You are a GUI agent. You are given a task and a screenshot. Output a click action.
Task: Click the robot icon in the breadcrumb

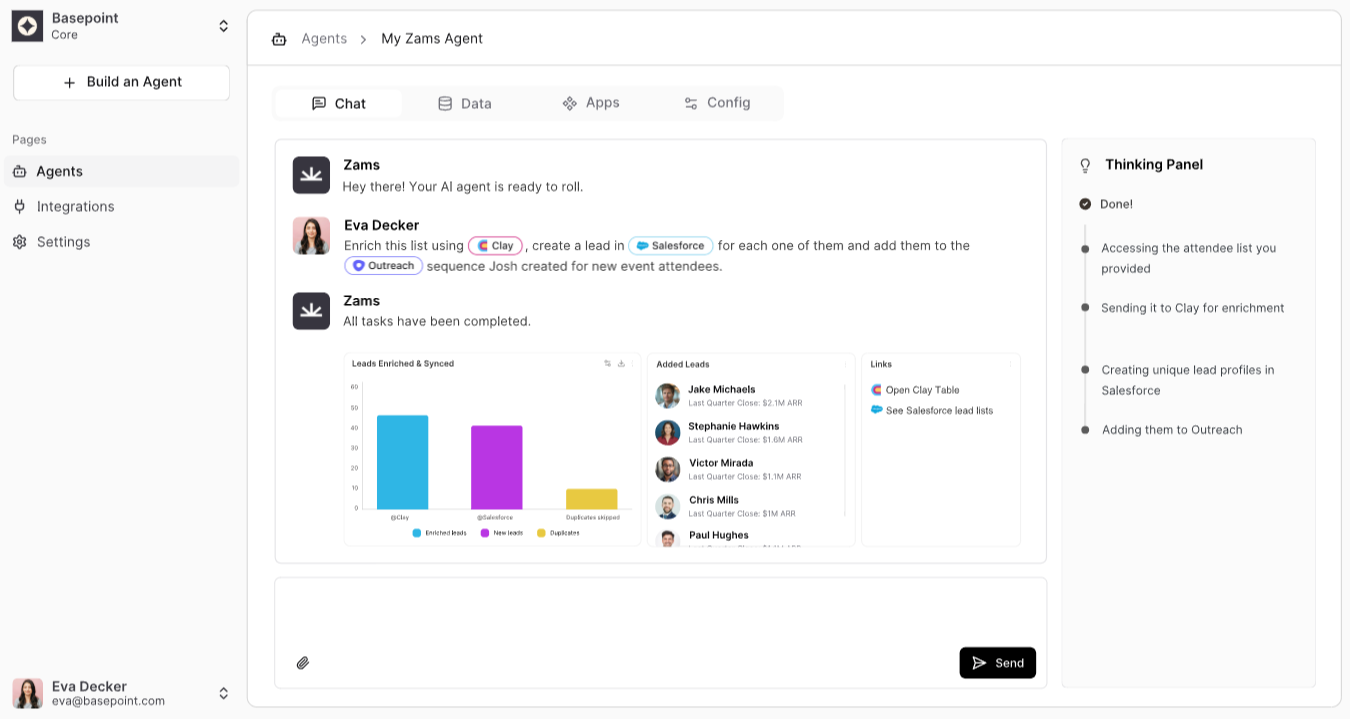pyautogui.click(x=279, y=39)
